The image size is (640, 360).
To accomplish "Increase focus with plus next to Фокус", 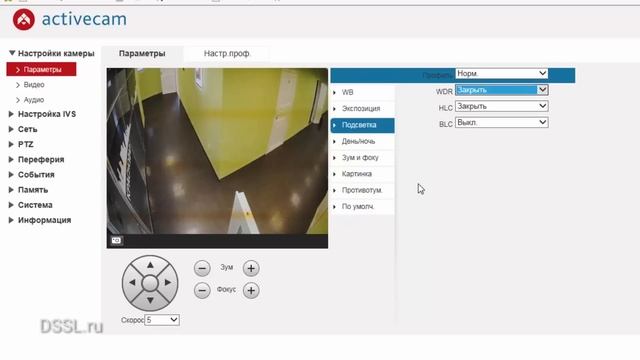I will click(251, 290).
